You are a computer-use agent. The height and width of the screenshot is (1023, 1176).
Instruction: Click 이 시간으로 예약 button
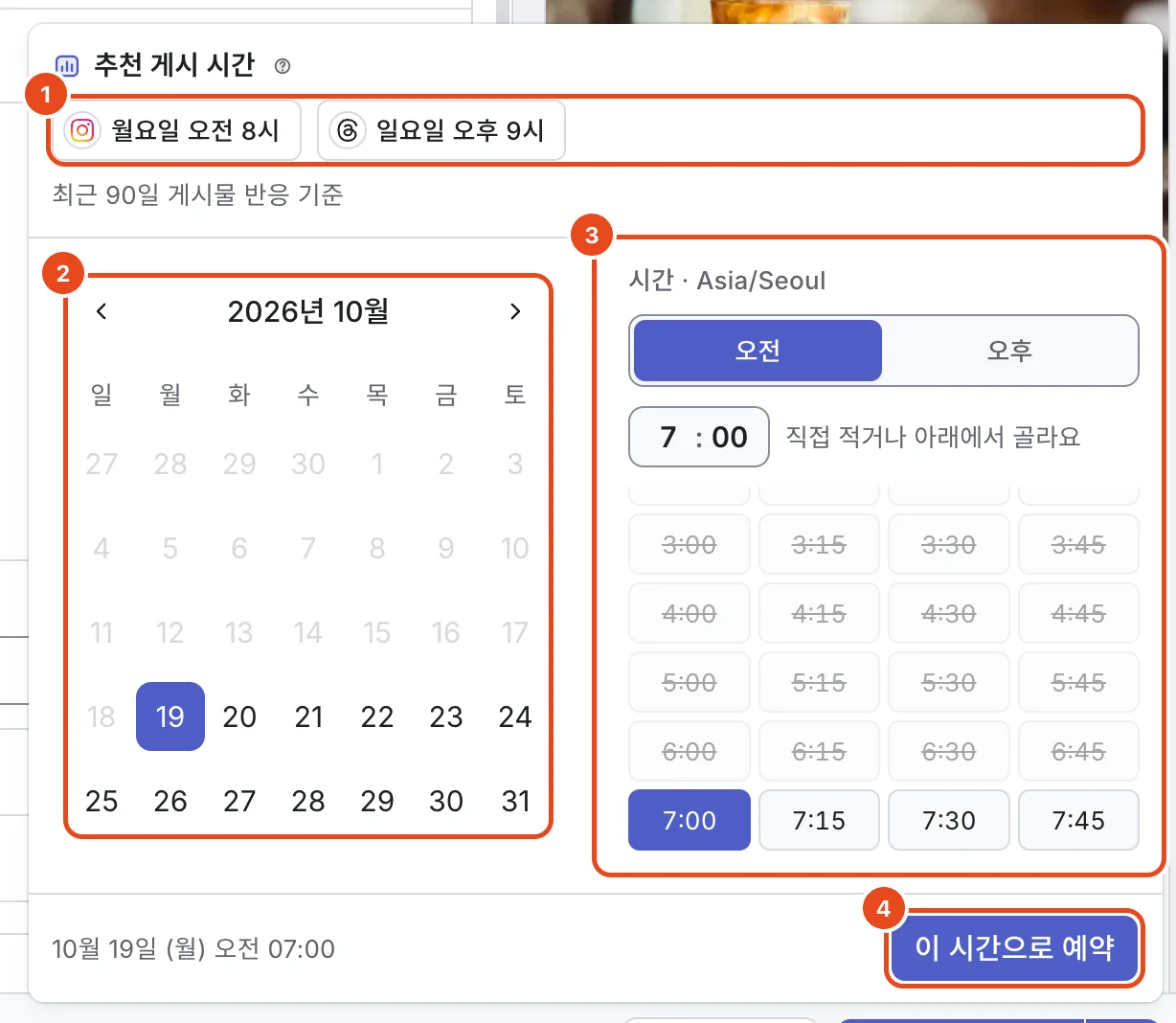(x=1015, y=948)
